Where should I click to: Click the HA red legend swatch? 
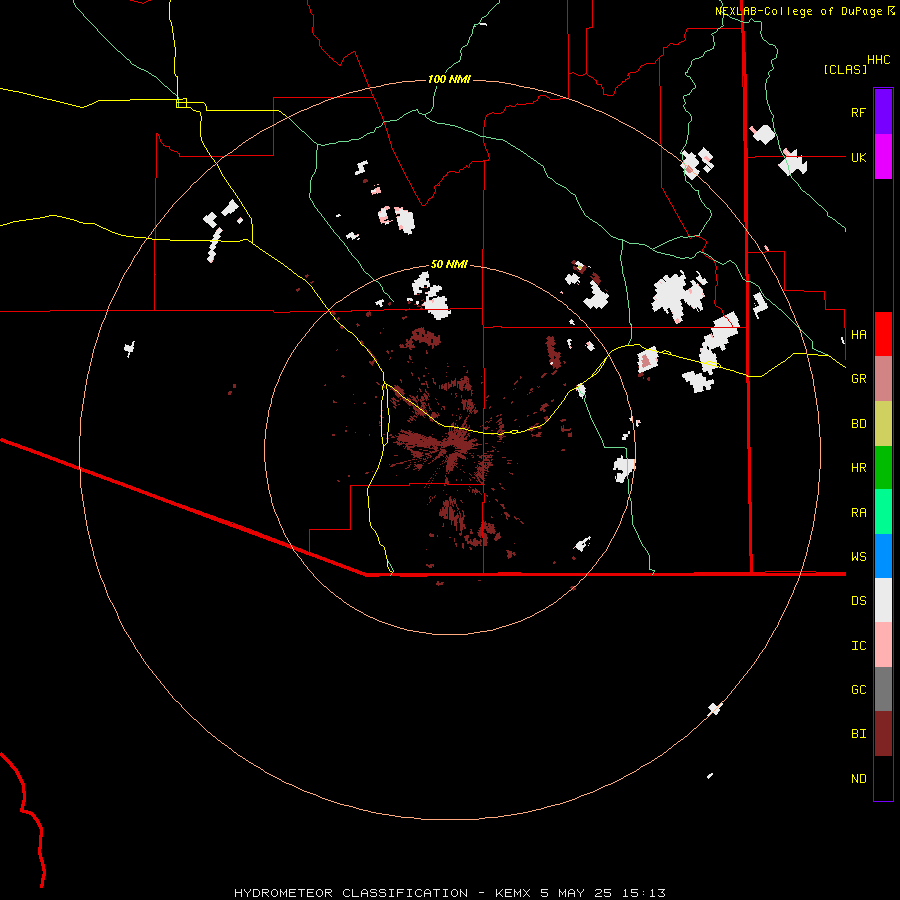click(x=883, y=334)
